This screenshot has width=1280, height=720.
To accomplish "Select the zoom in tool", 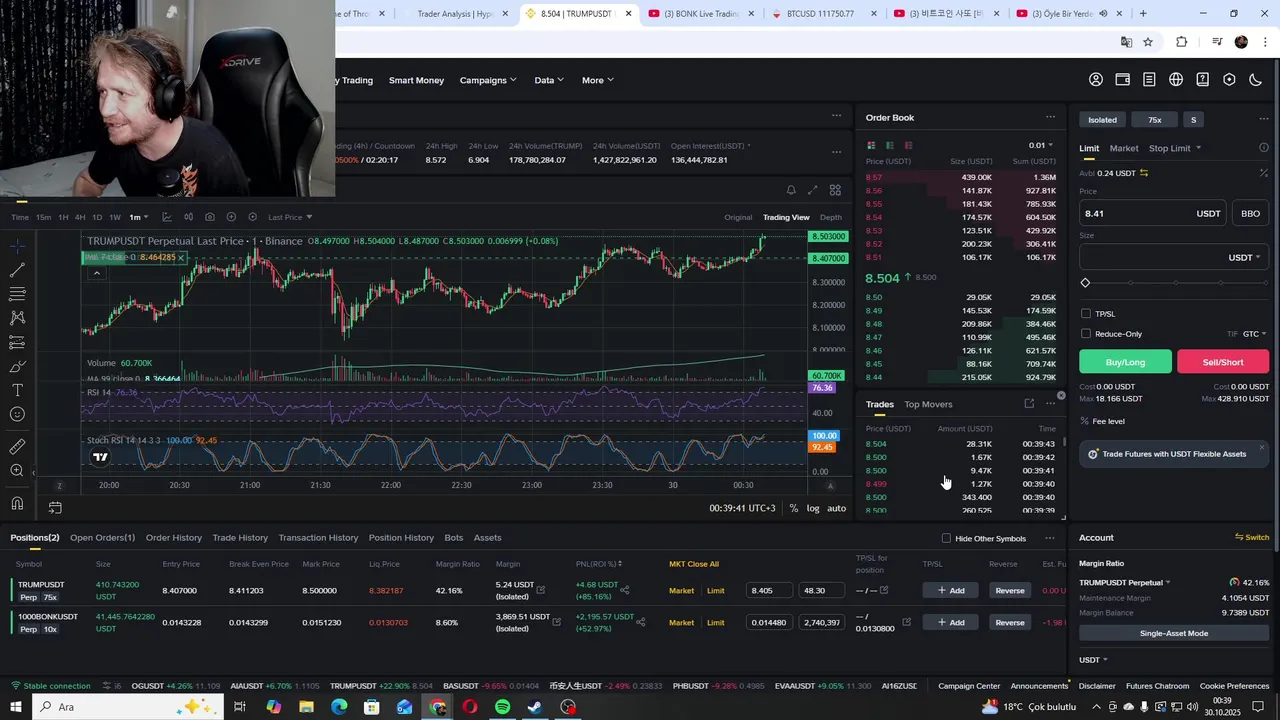I will point(17,470).
